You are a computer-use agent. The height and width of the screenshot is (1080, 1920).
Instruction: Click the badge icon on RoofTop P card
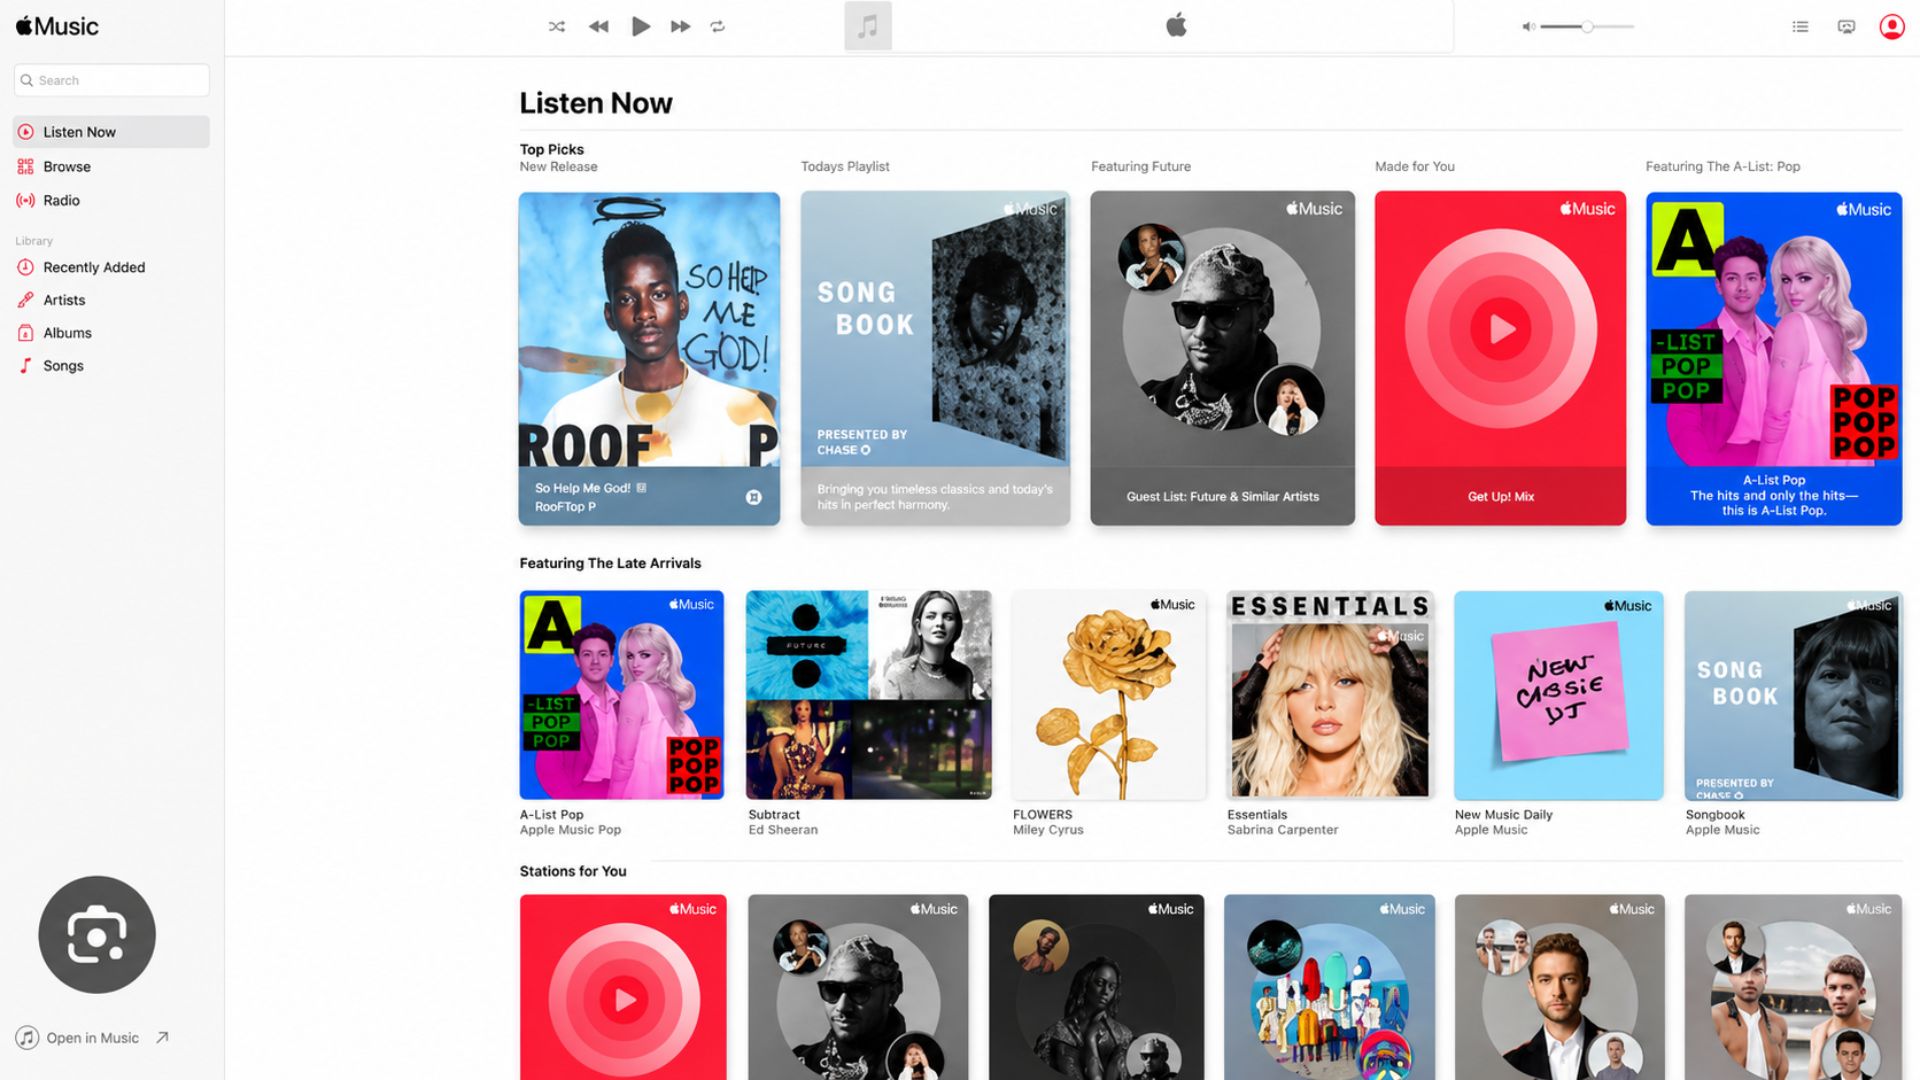(754, 497)
